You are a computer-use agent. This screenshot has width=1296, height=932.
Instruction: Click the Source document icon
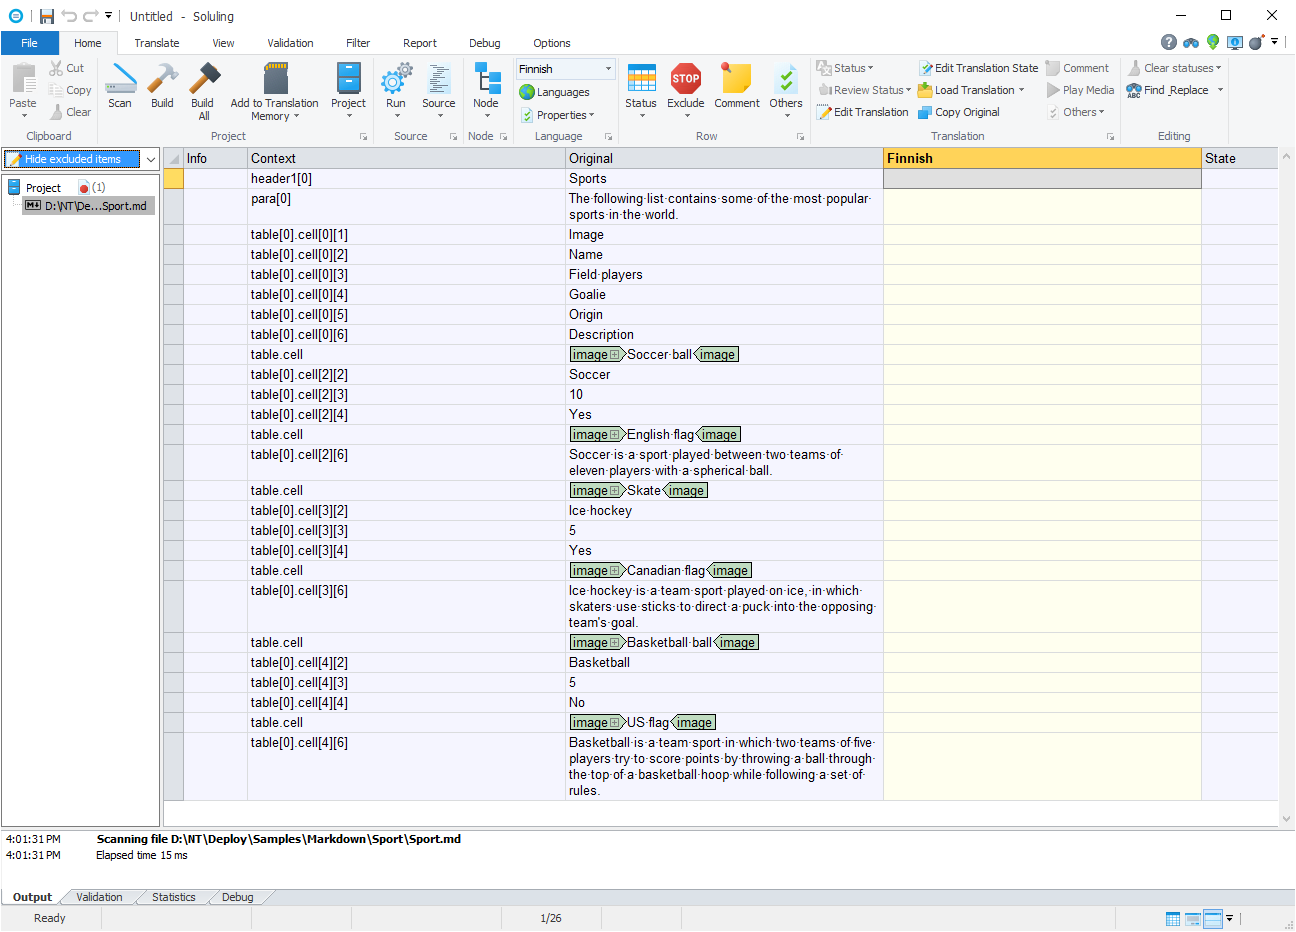pos(438,78)
